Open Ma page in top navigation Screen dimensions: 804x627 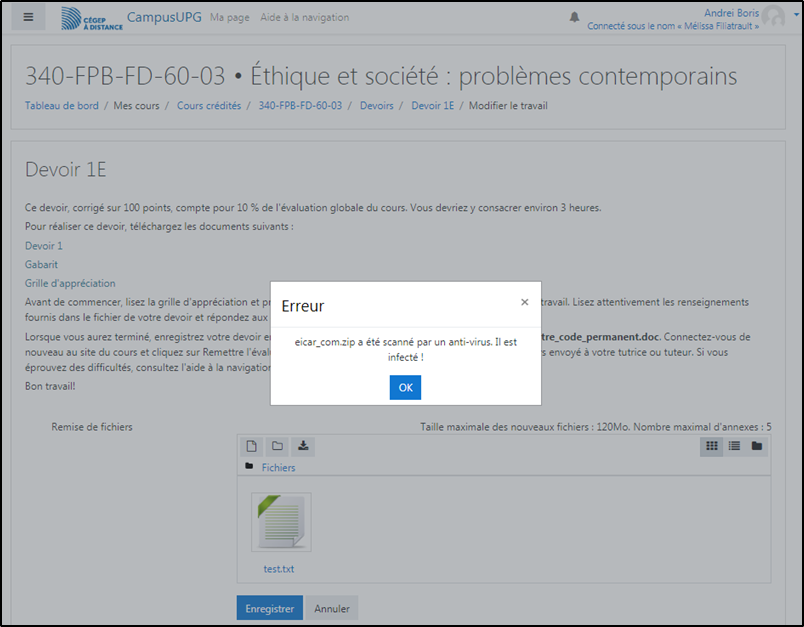pyautogui.click(x=229, y=18)
